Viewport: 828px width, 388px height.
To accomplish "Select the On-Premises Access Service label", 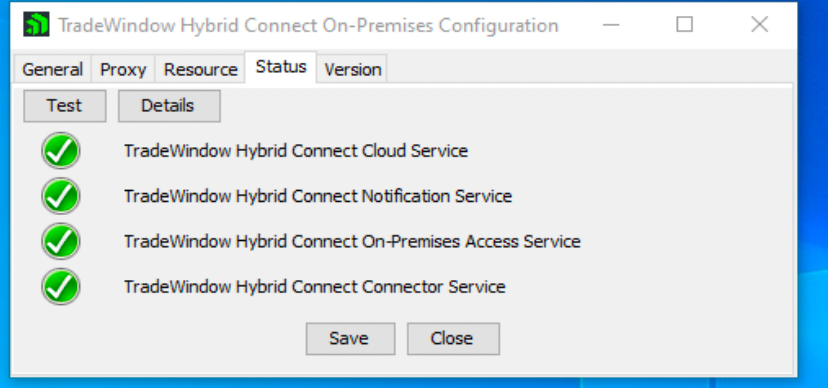I will pos(353,242).
